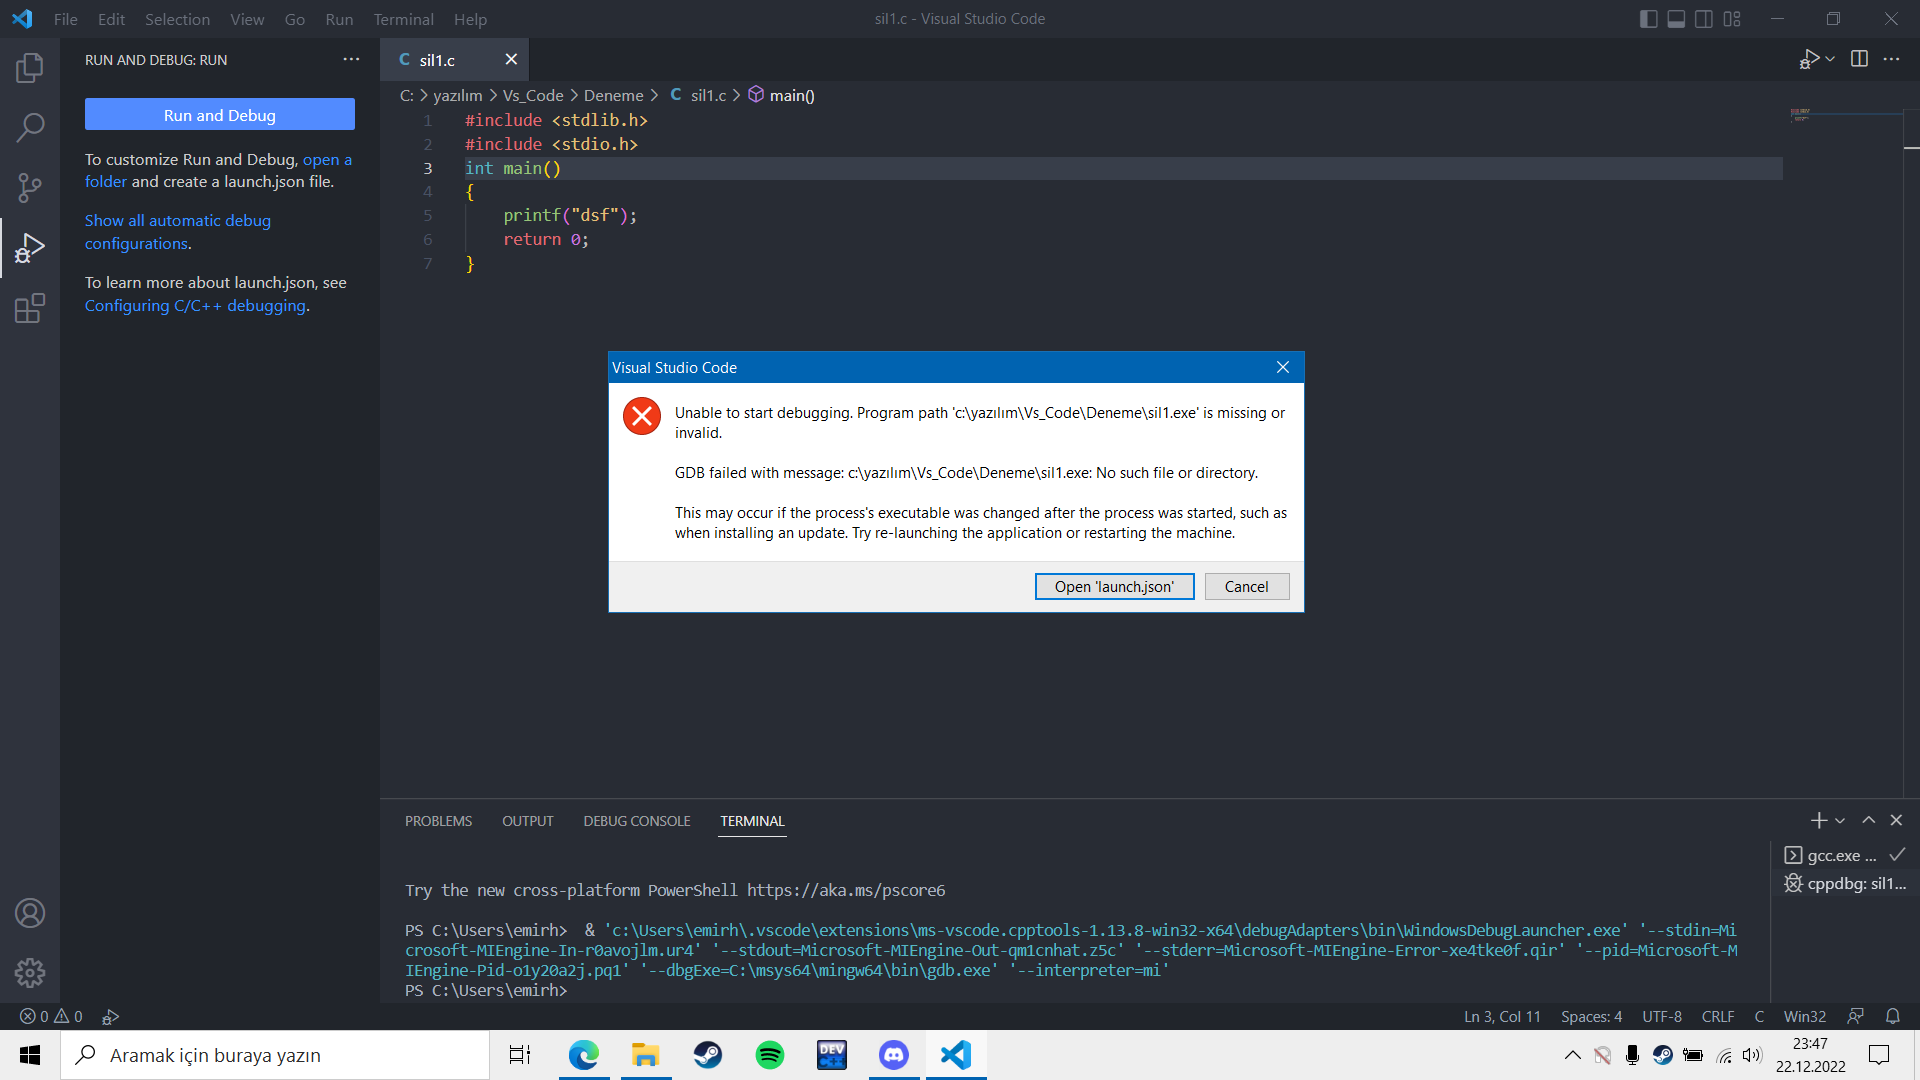Screen dimensions: 1920x1080
Task: Open Microsoft Edge from taskbar
Action: tap(584, 1055)
